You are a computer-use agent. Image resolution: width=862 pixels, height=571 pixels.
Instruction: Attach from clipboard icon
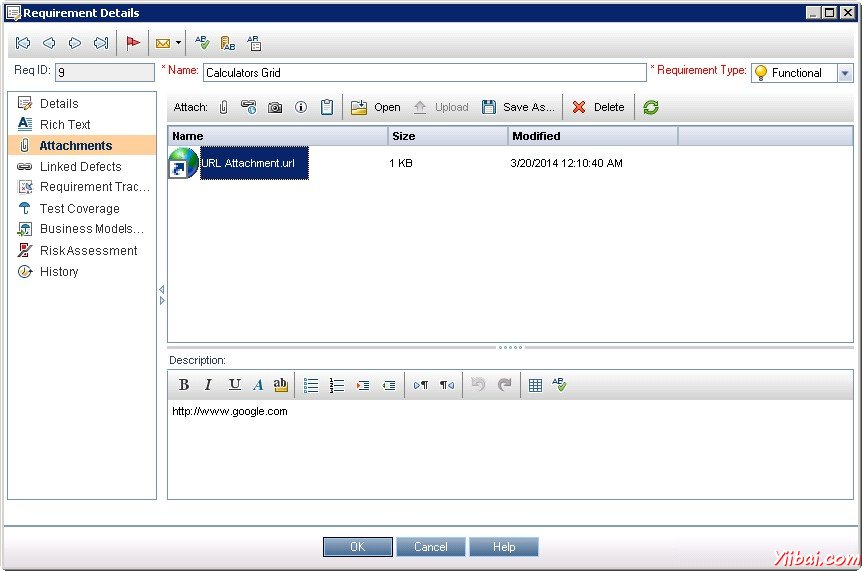pos(327,107)
